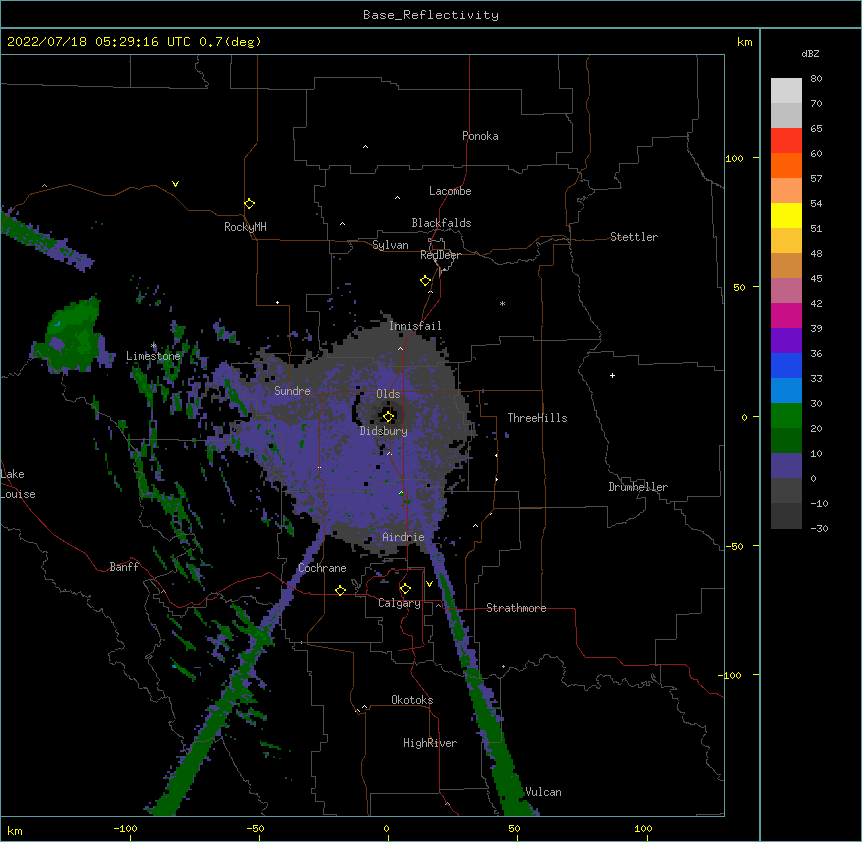Select the orange 60-57 dBZ legend swatch

[x=786, y=165]
